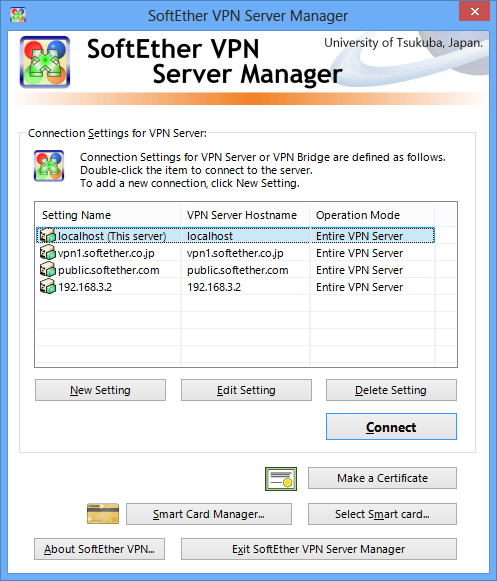Exit SoftEther VPN Server Manager
The image size is (497, 581).
coord(319,549)
